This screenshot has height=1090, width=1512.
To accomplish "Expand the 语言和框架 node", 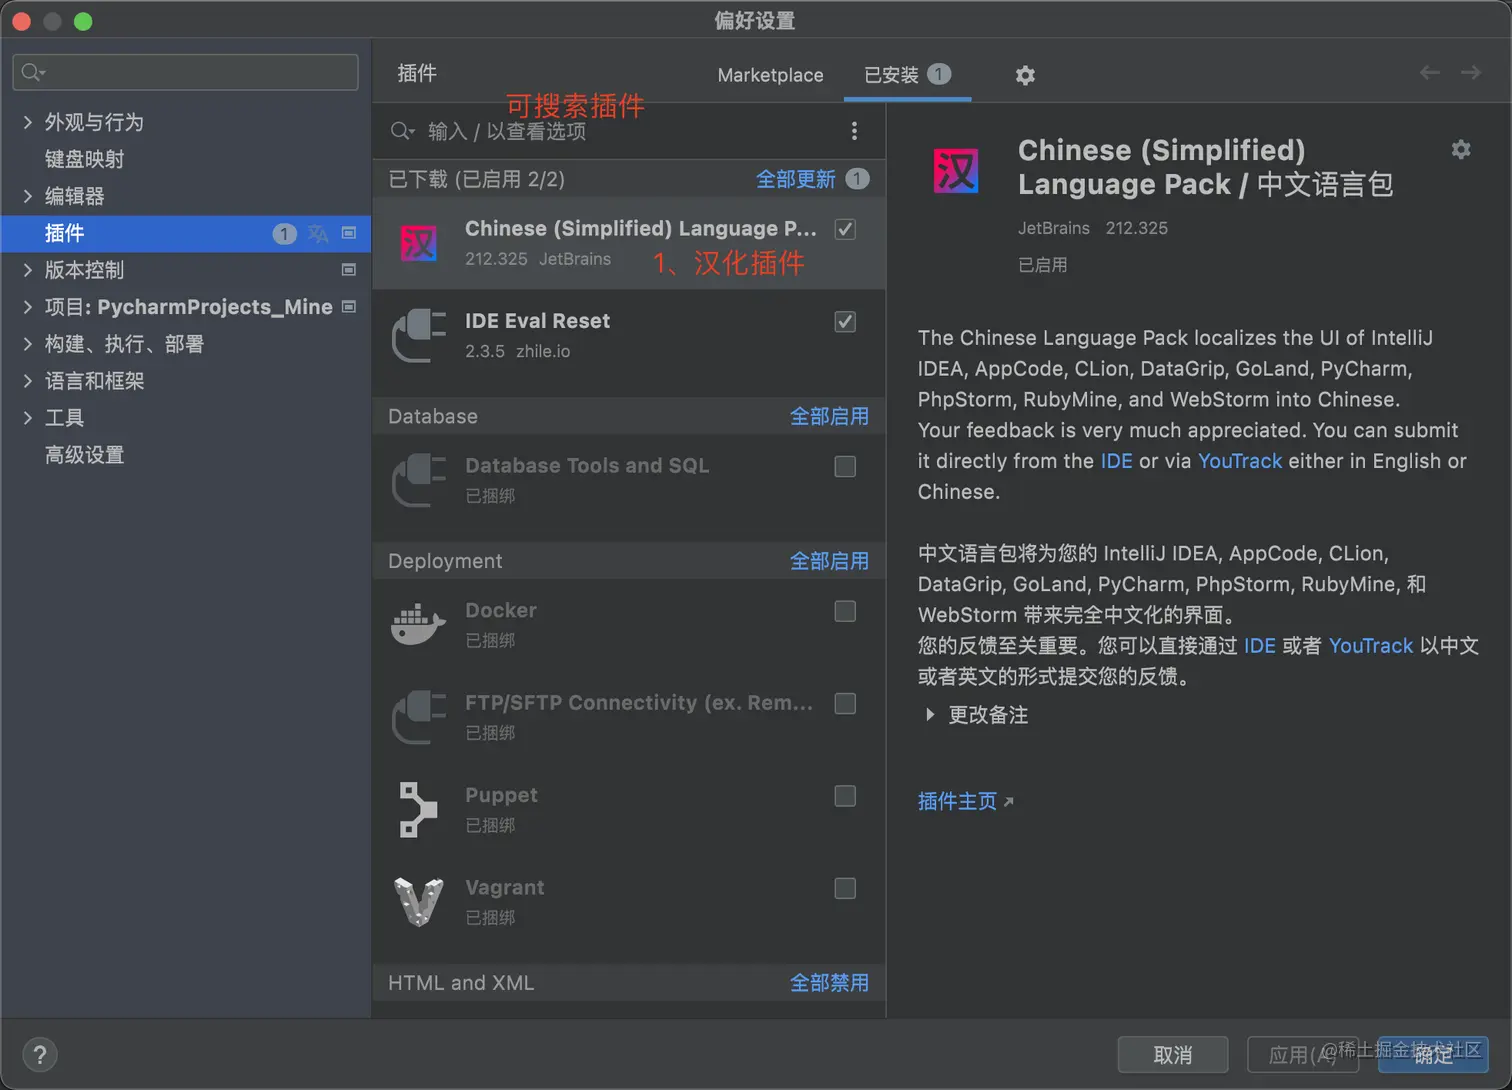I will (x=27, y=381).
